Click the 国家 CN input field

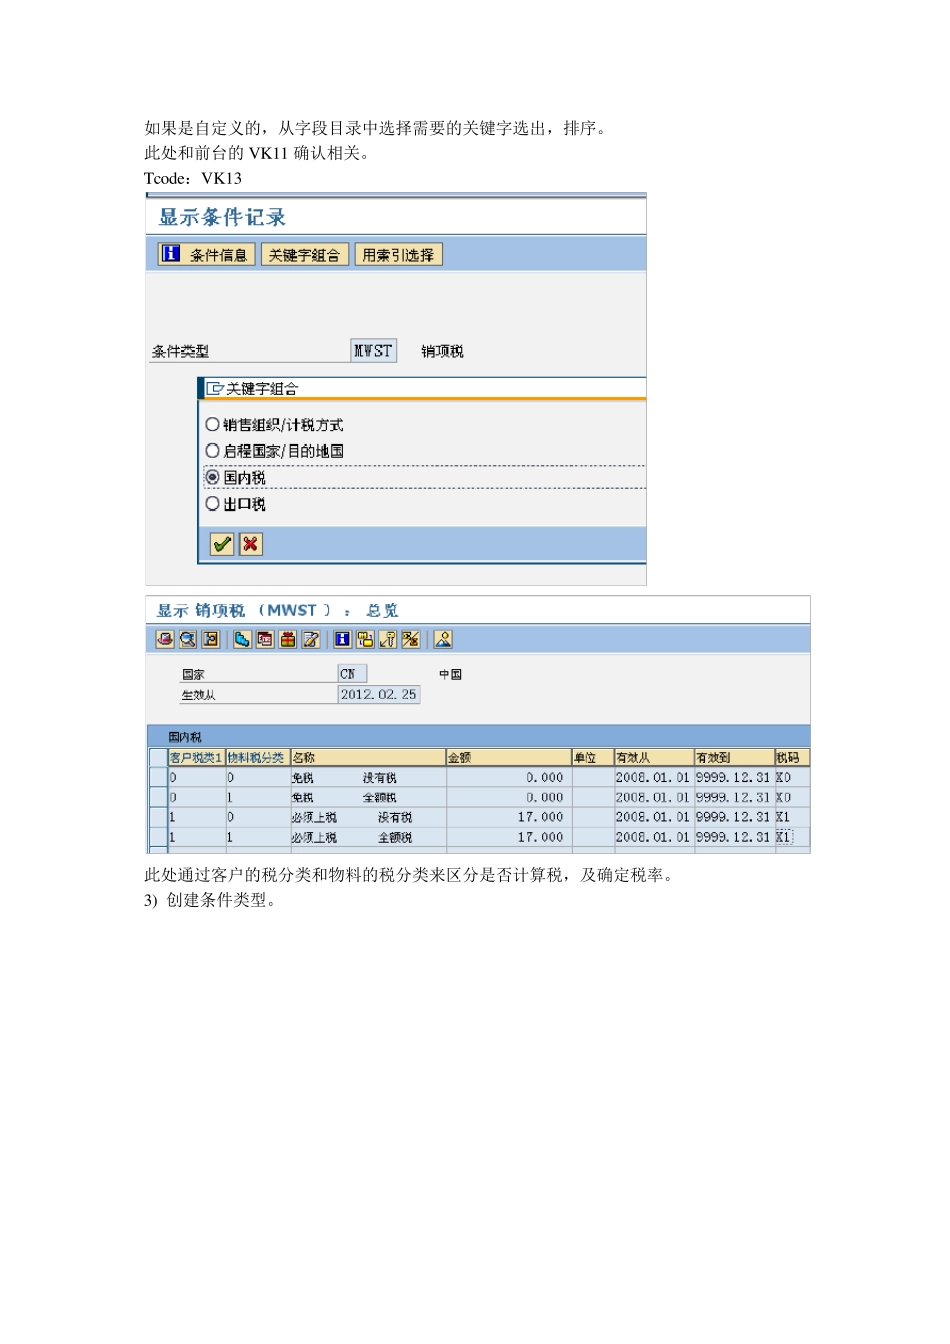click(353, 674)
